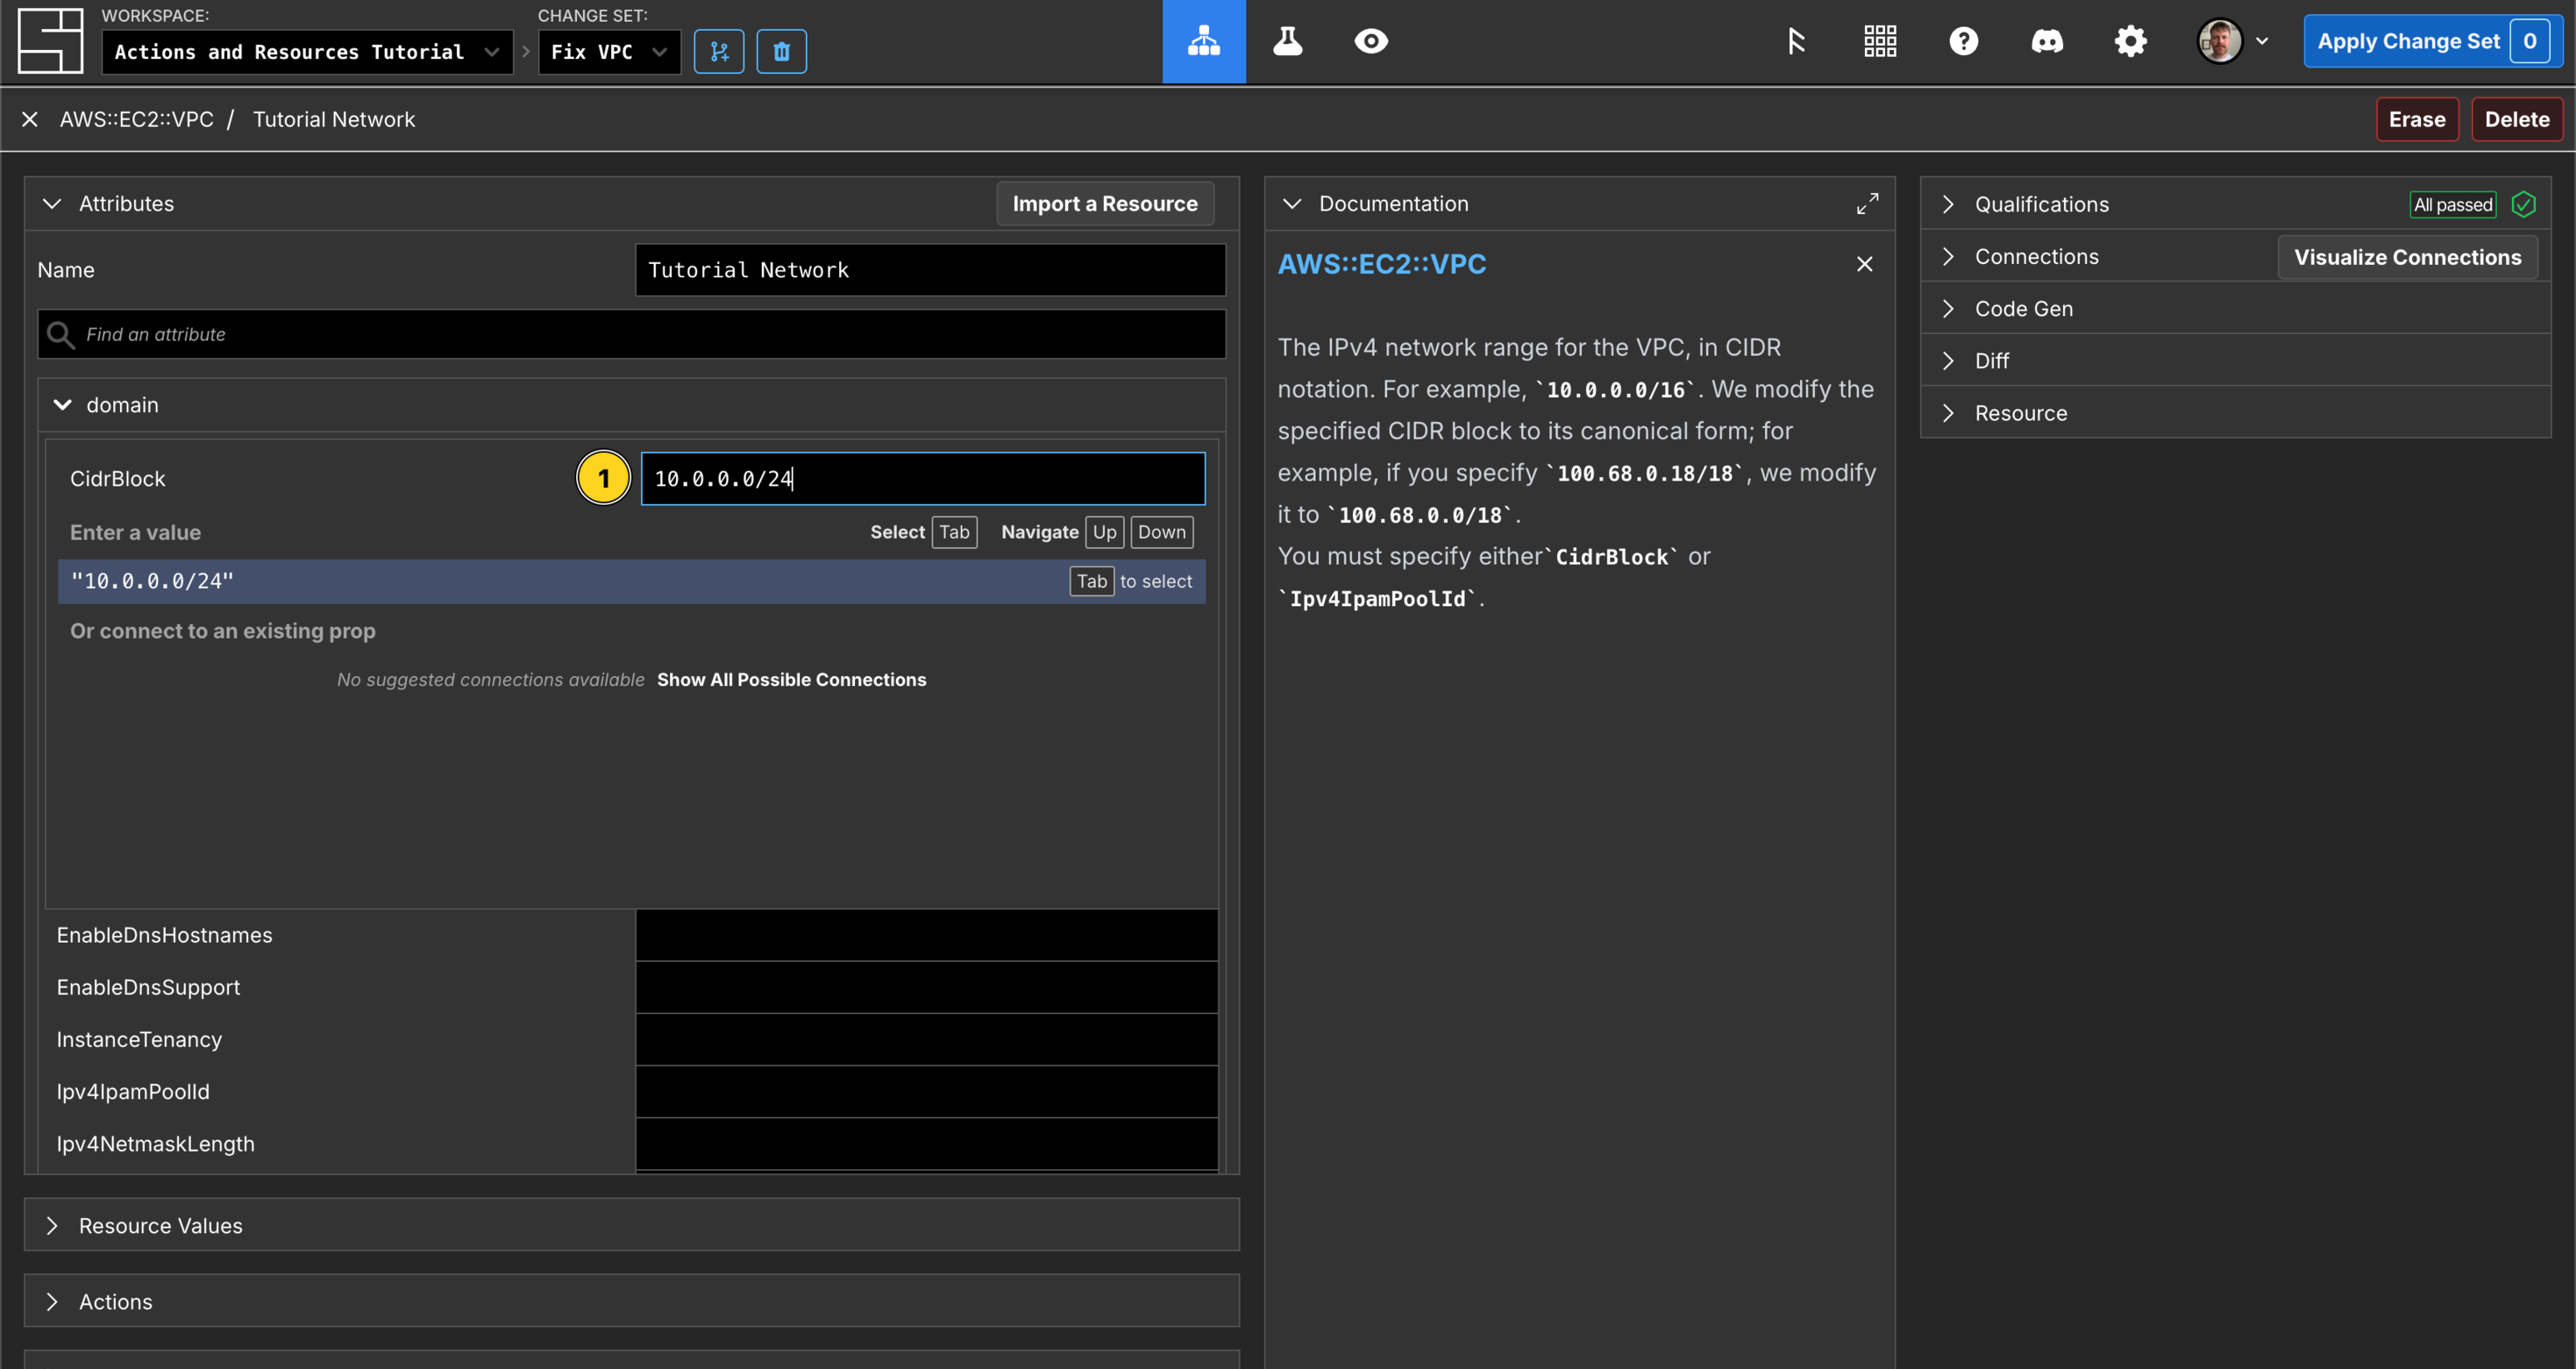Click Show All Possible Connections
The height and width of the screenshot is (1369, 2576).
(x=791, y=679)
